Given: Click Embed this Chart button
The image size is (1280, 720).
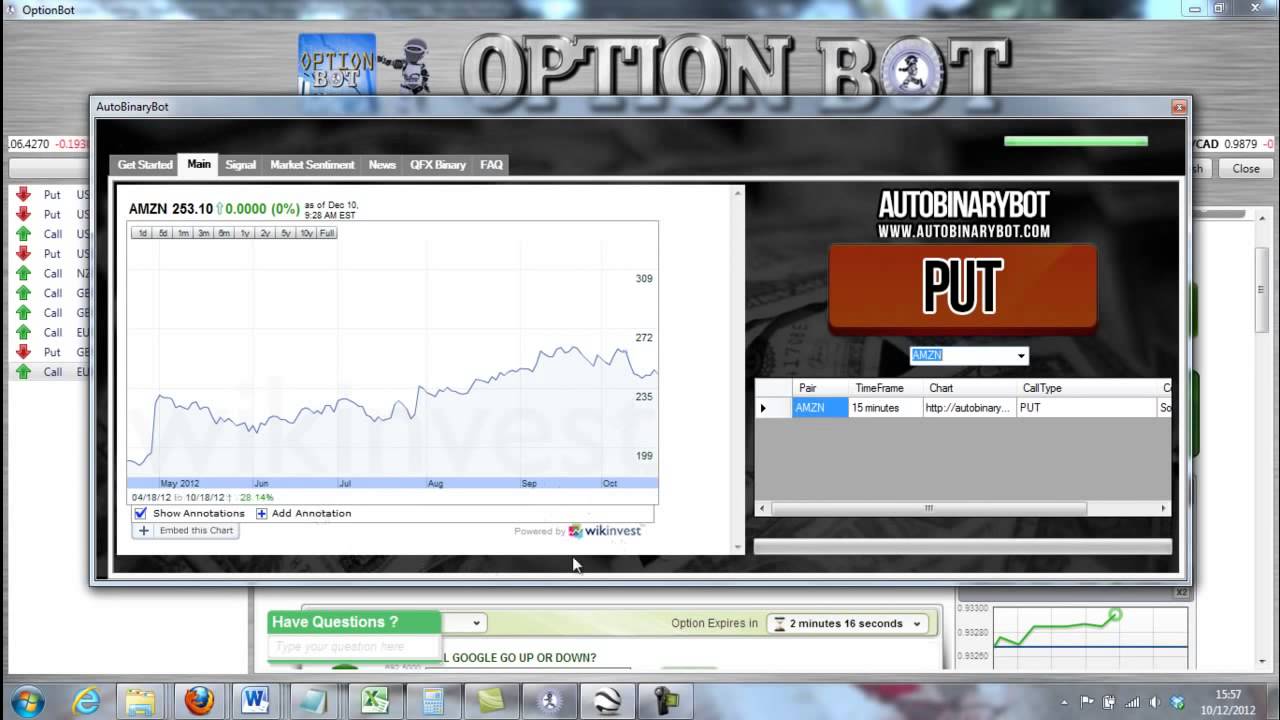Looking at the screenshot, I should [186, 531].
